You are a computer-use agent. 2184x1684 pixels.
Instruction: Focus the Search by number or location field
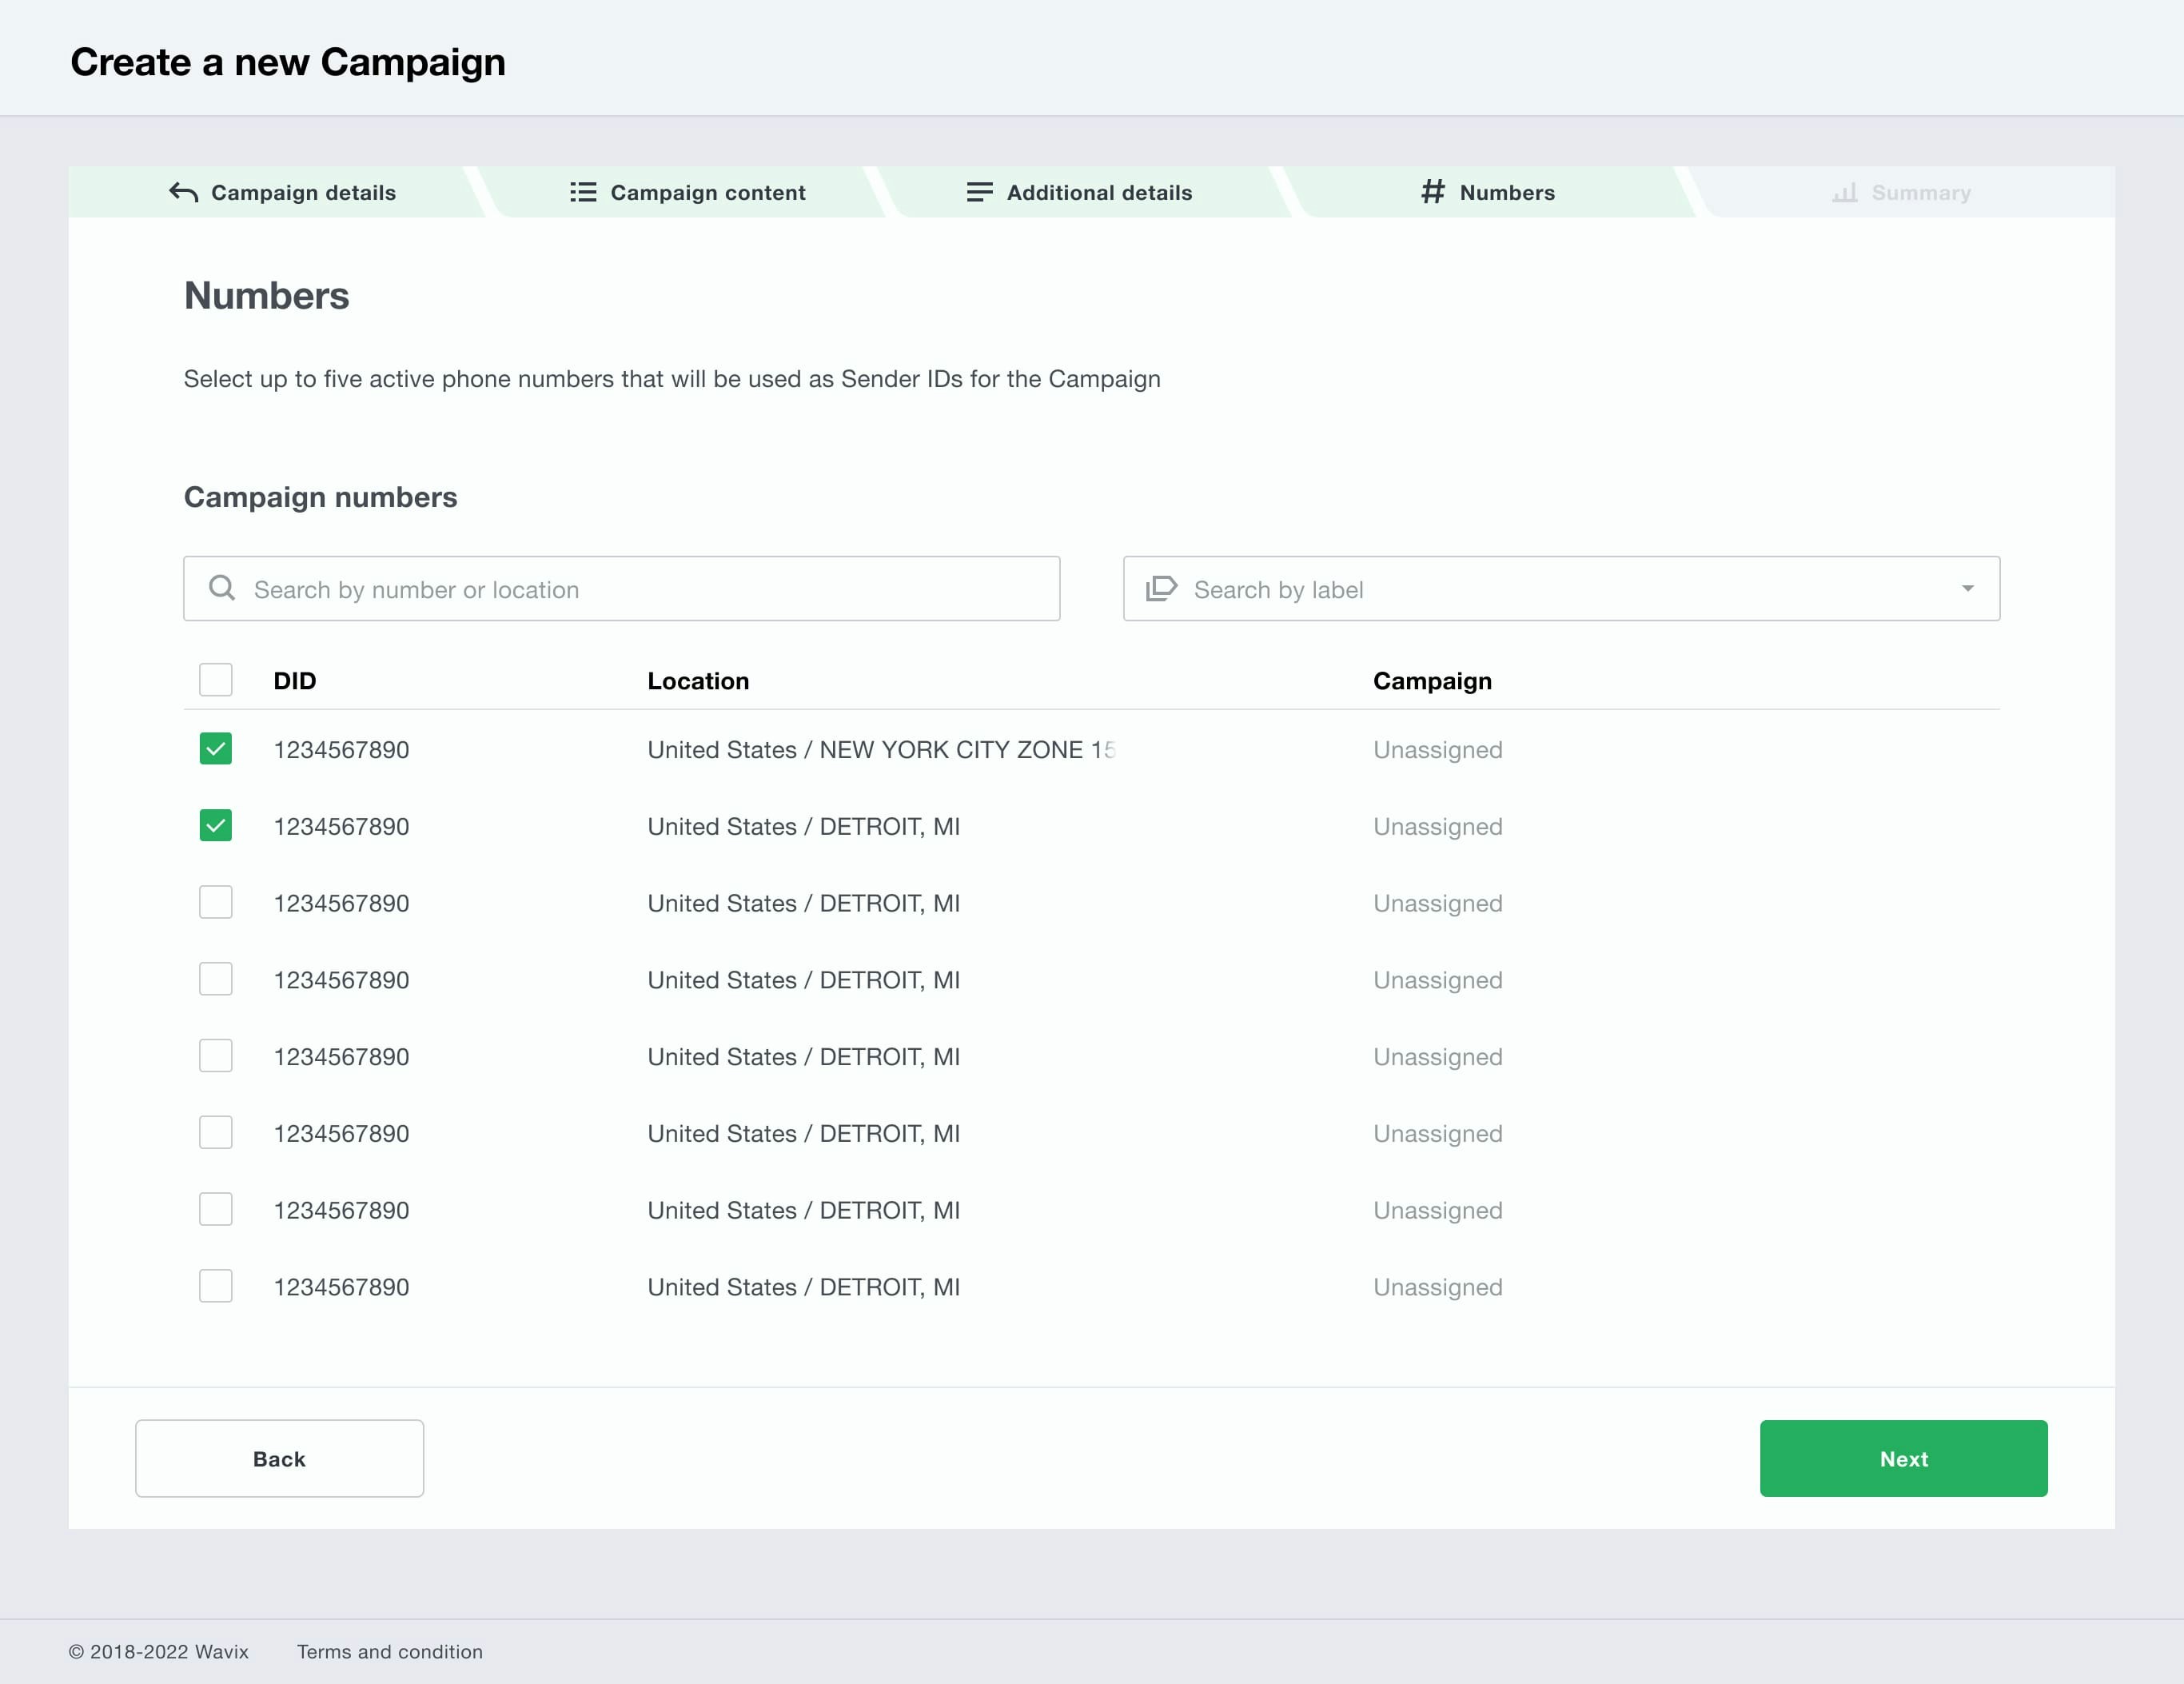coord(640,589)
